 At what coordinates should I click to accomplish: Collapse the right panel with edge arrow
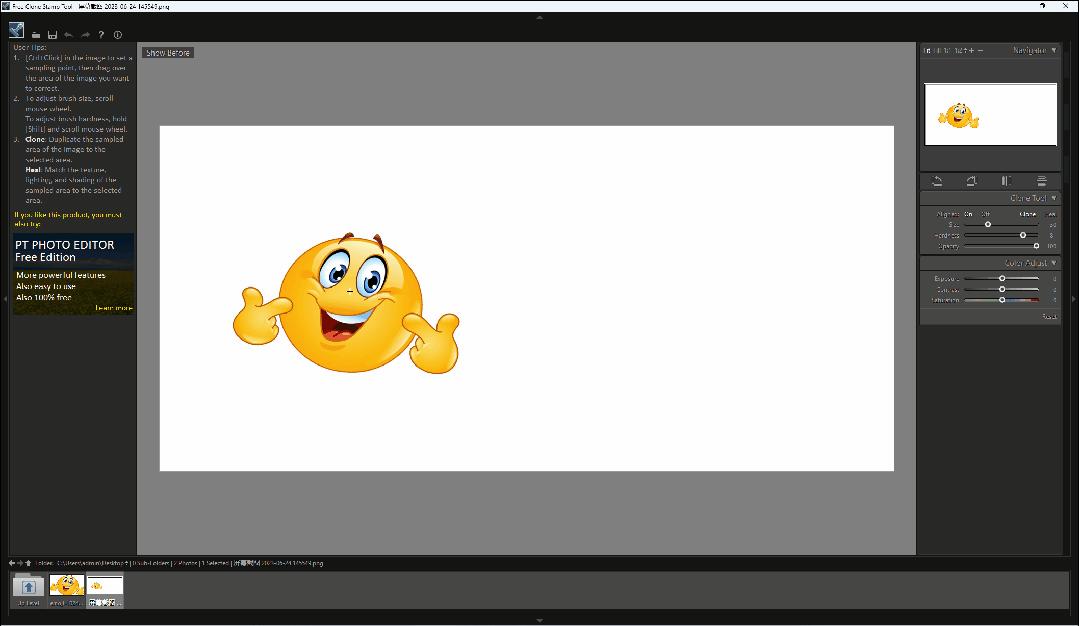pyautogui.click(x=1073, y=299)
